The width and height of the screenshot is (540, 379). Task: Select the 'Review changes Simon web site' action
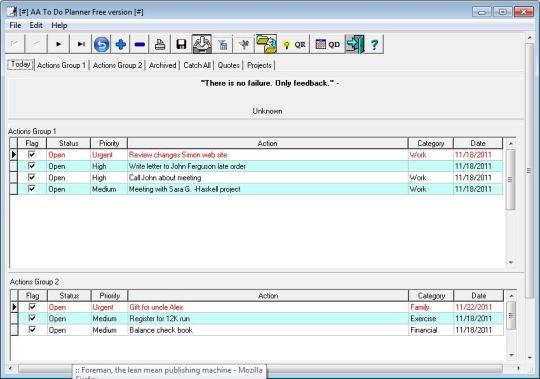[268, 155]
